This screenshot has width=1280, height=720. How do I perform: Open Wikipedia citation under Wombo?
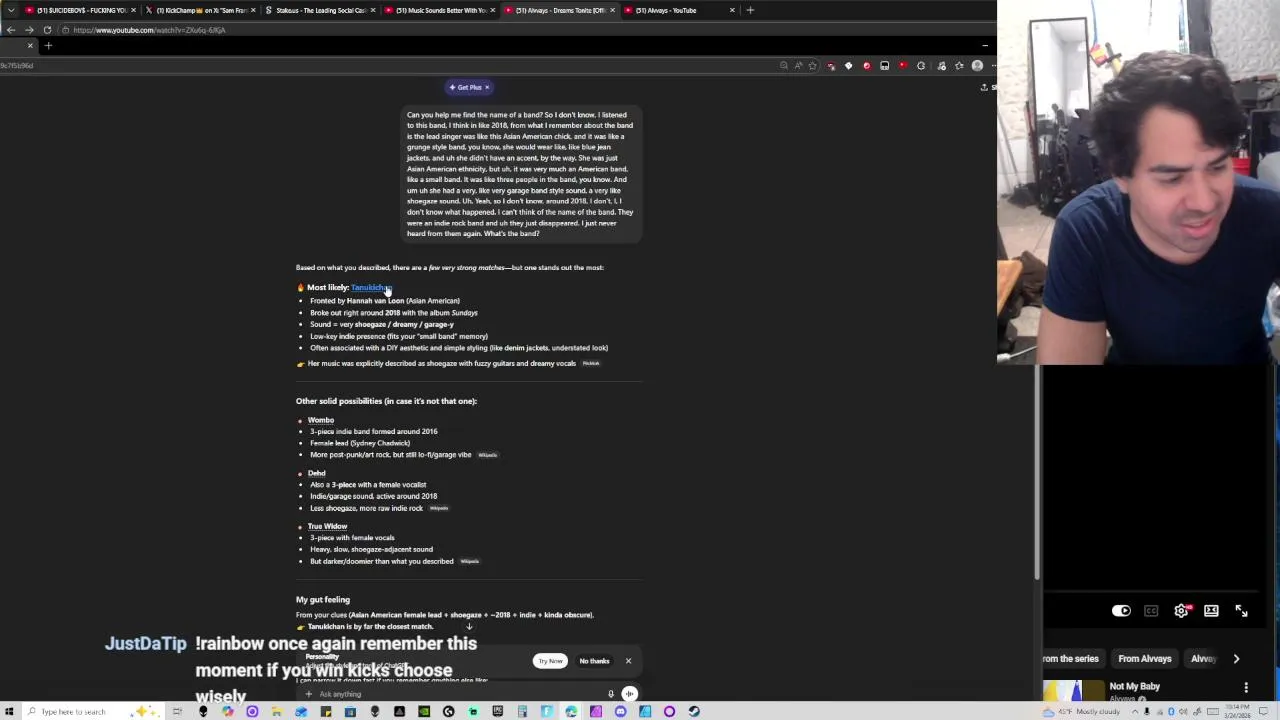(487, 455)
